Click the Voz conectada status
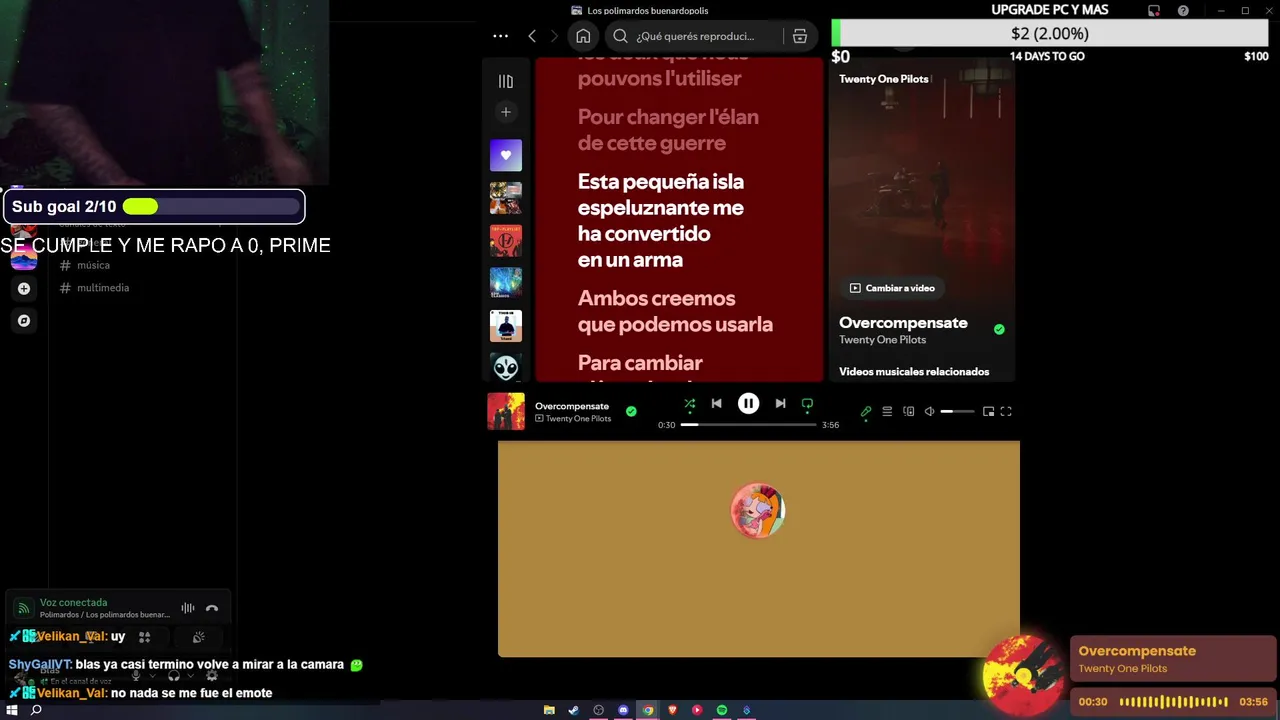Viewport: 1280px width, 720px height. (x=73, y=603)
